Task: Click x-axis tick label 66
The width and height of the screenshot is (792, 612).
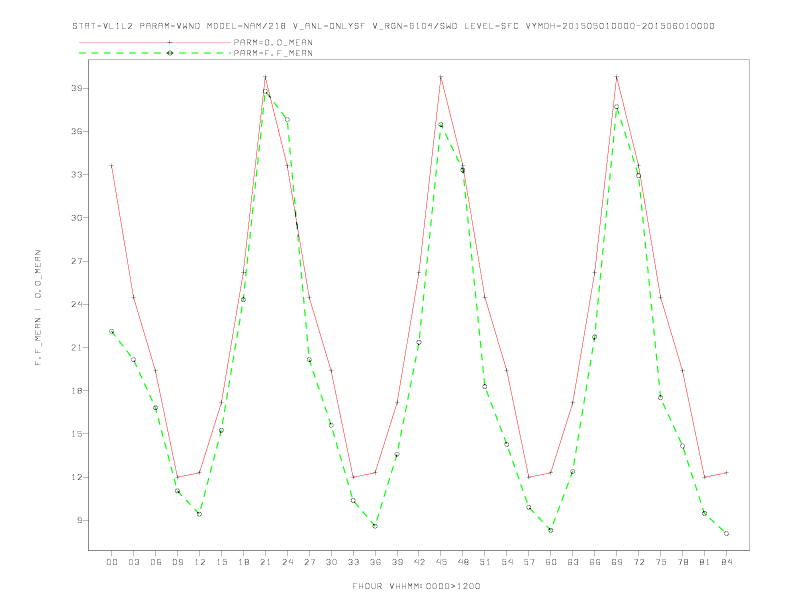Action: pos(595,562)
